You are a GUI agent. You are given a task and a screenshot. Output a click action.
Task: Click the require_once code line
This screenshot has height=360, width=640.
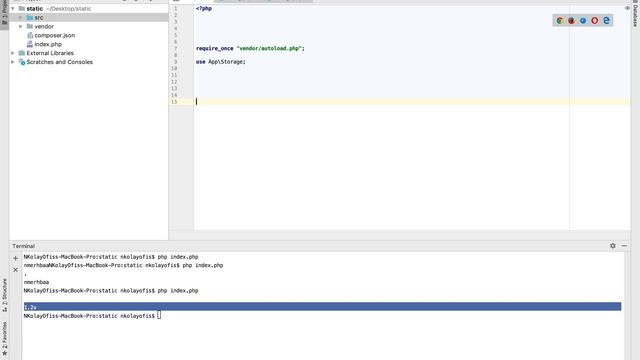(x=250, y=48)
